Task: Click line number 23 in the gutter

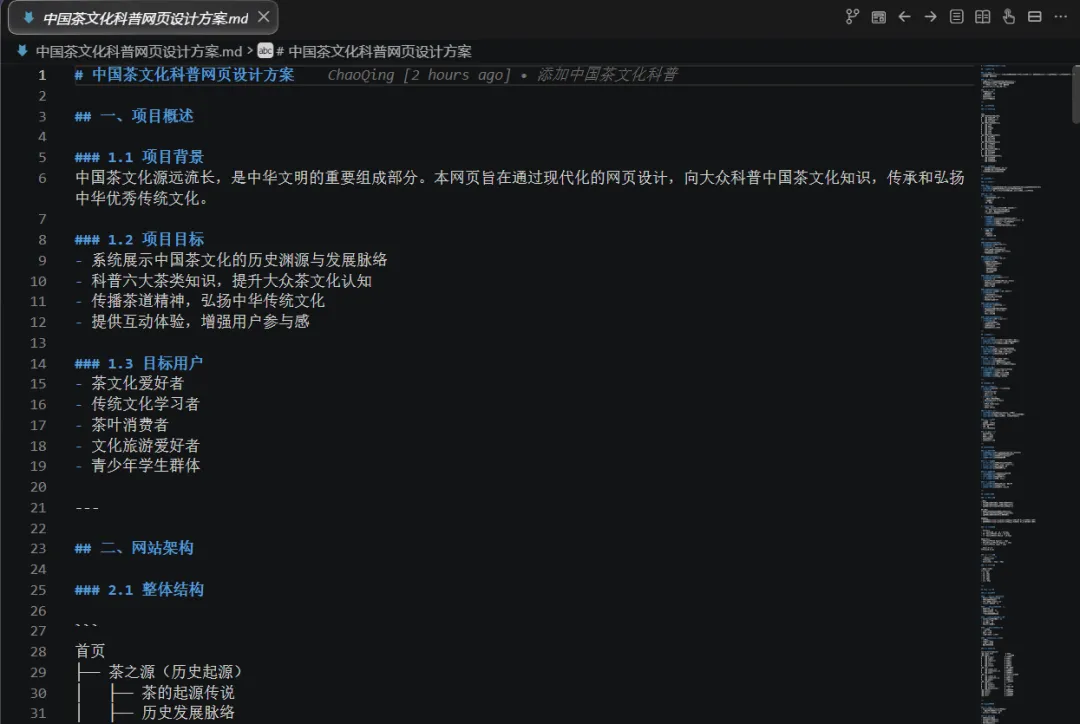Action: pyautogui.click(x=39, y=548)
